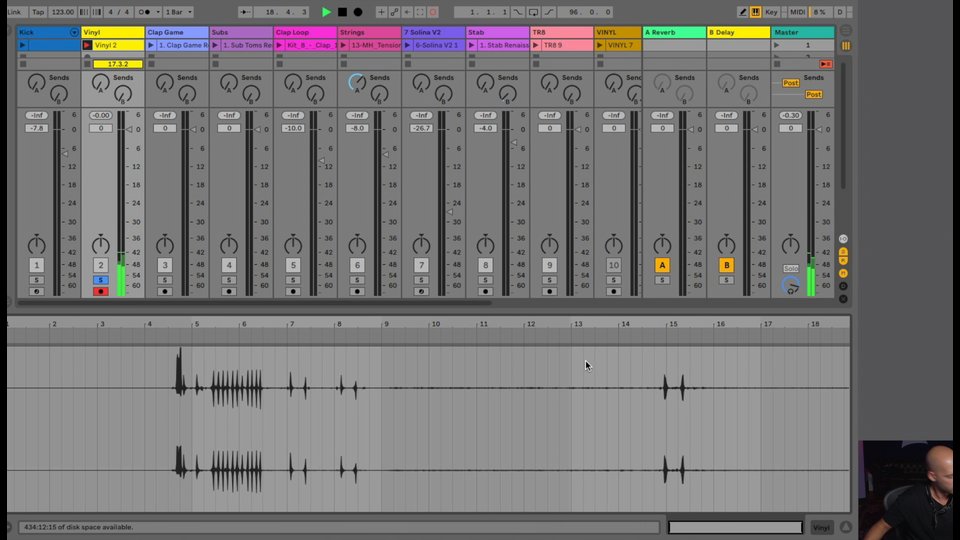
Task: Select the A Reverb return header
Action: coord(674,32)
